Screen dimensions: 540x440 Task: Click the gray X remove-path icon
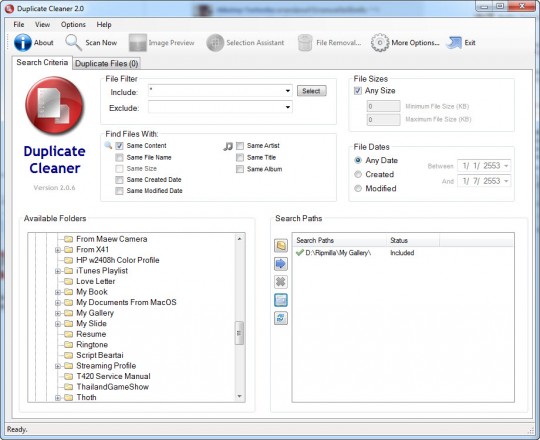click(281, 282)
